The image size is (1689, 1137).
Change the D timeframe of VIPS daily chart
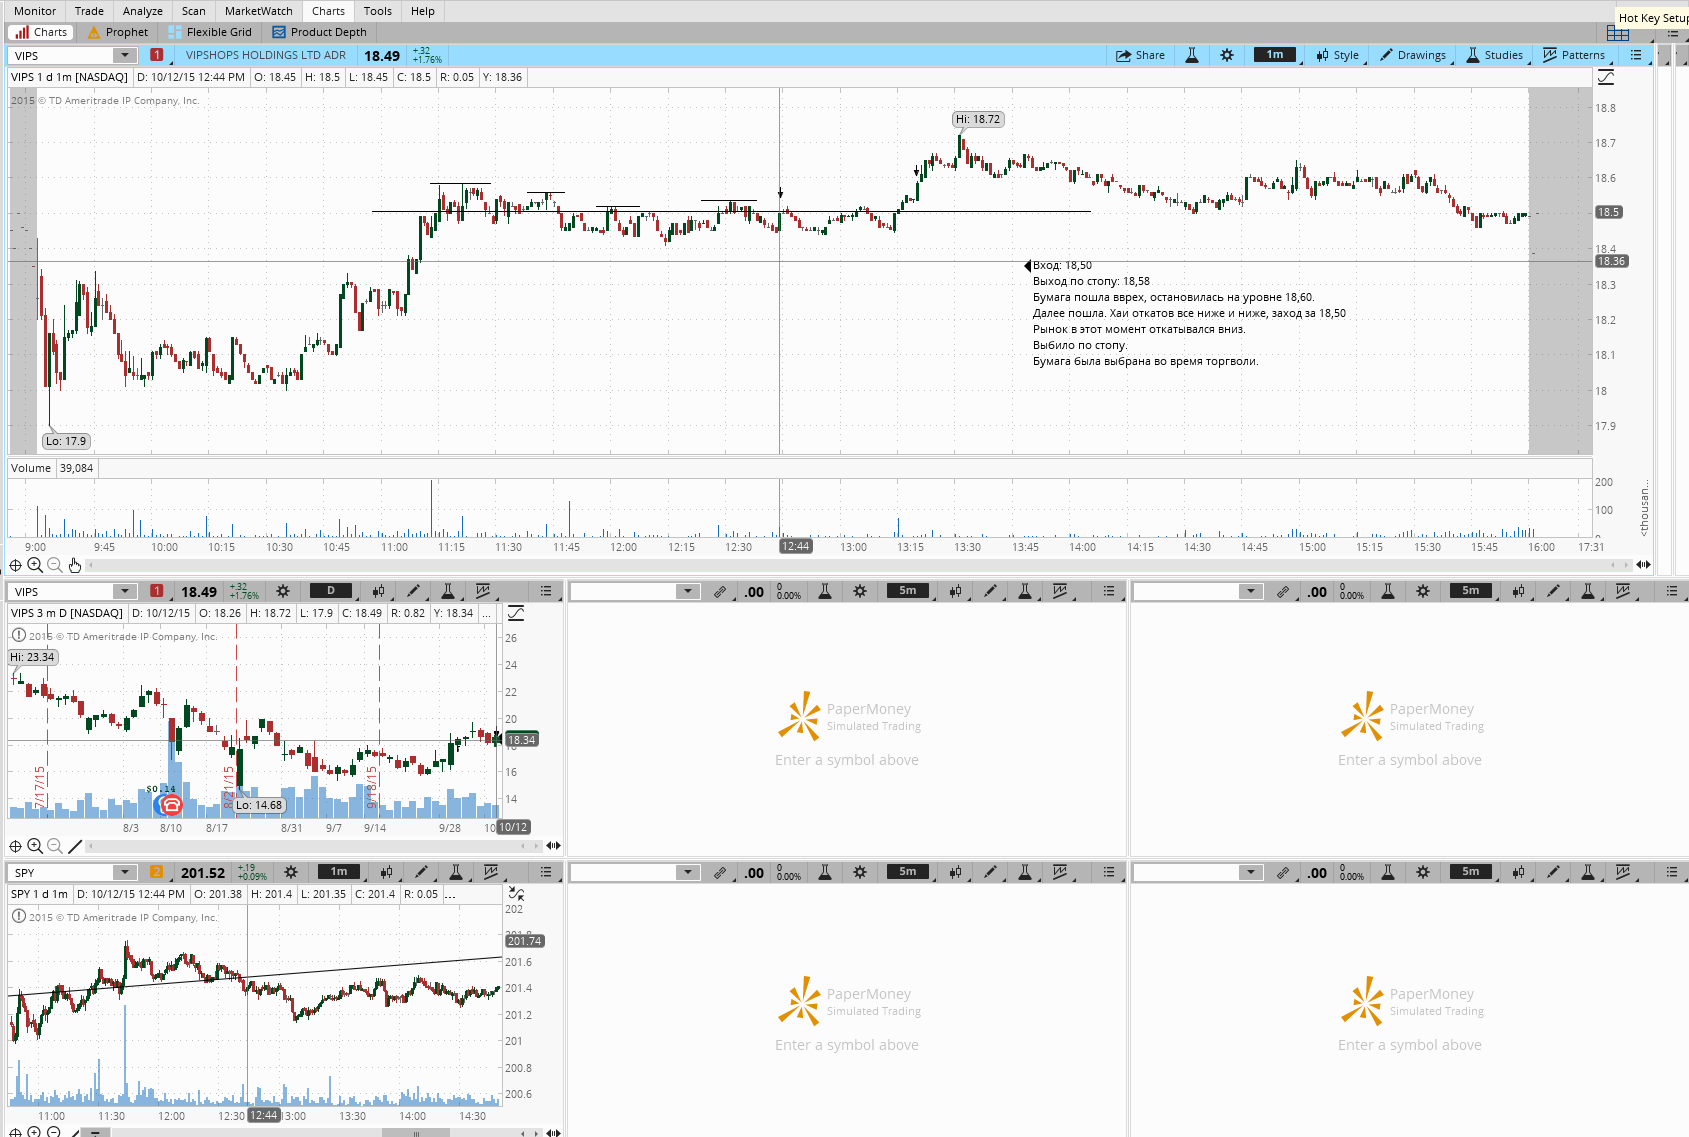[x=331, y=591]
